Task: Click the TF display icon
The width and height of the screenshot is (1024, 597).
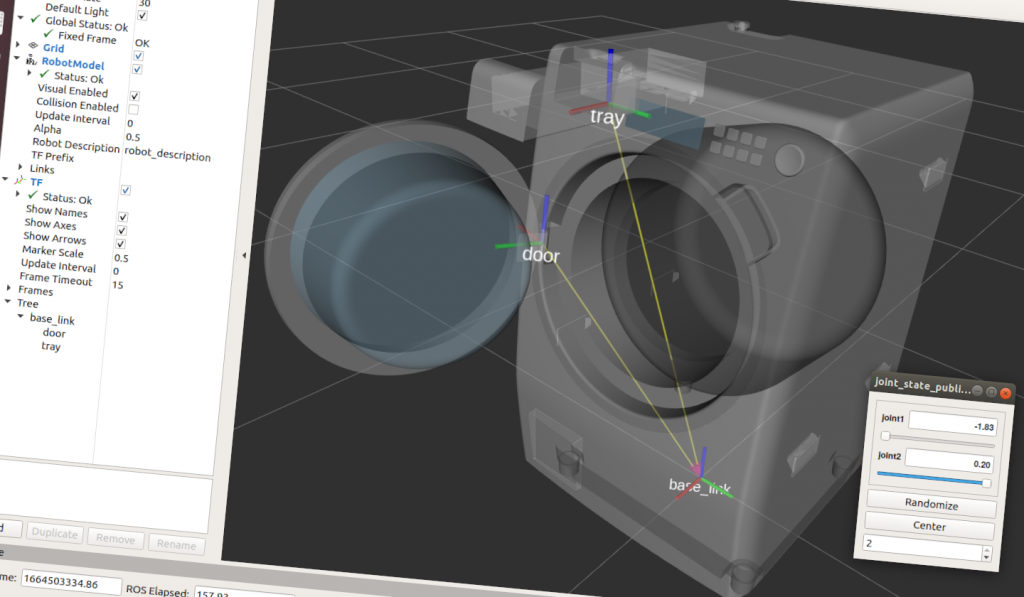Action: tap(19, 180)
